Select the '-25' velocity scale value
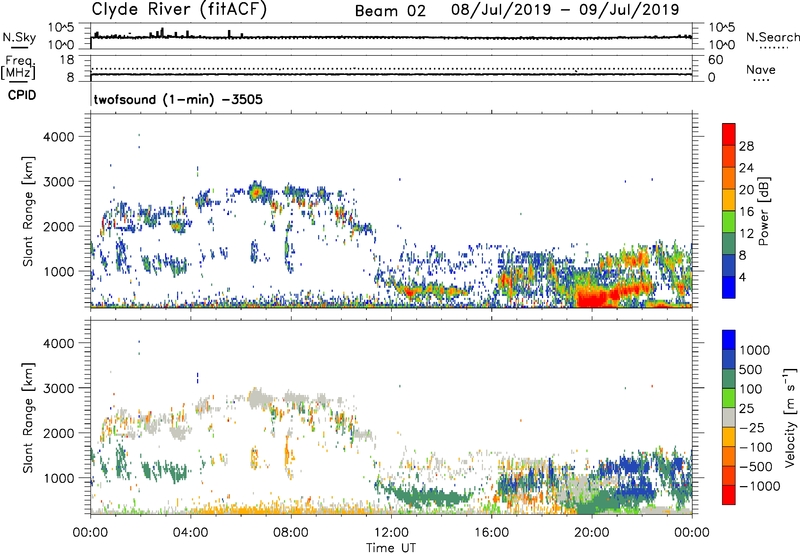800x554 pixels. tap(752, 427)
